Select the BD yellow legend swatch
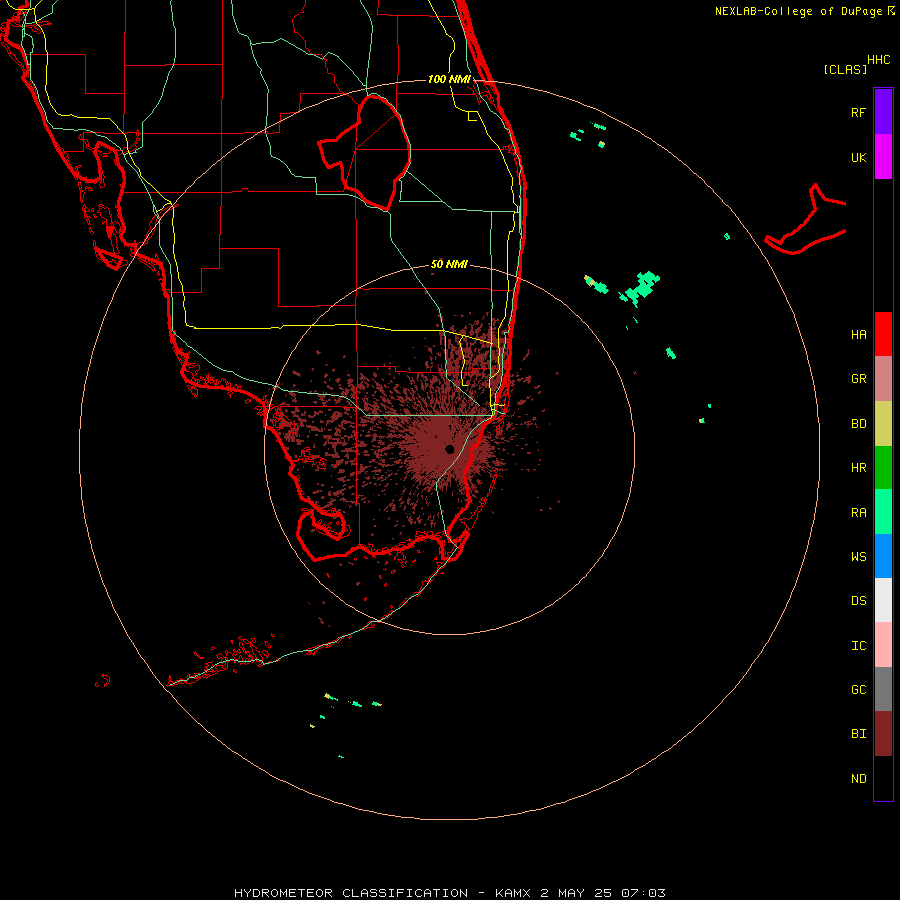Screen dimensions: 900x900 click(x=883, y=423)
